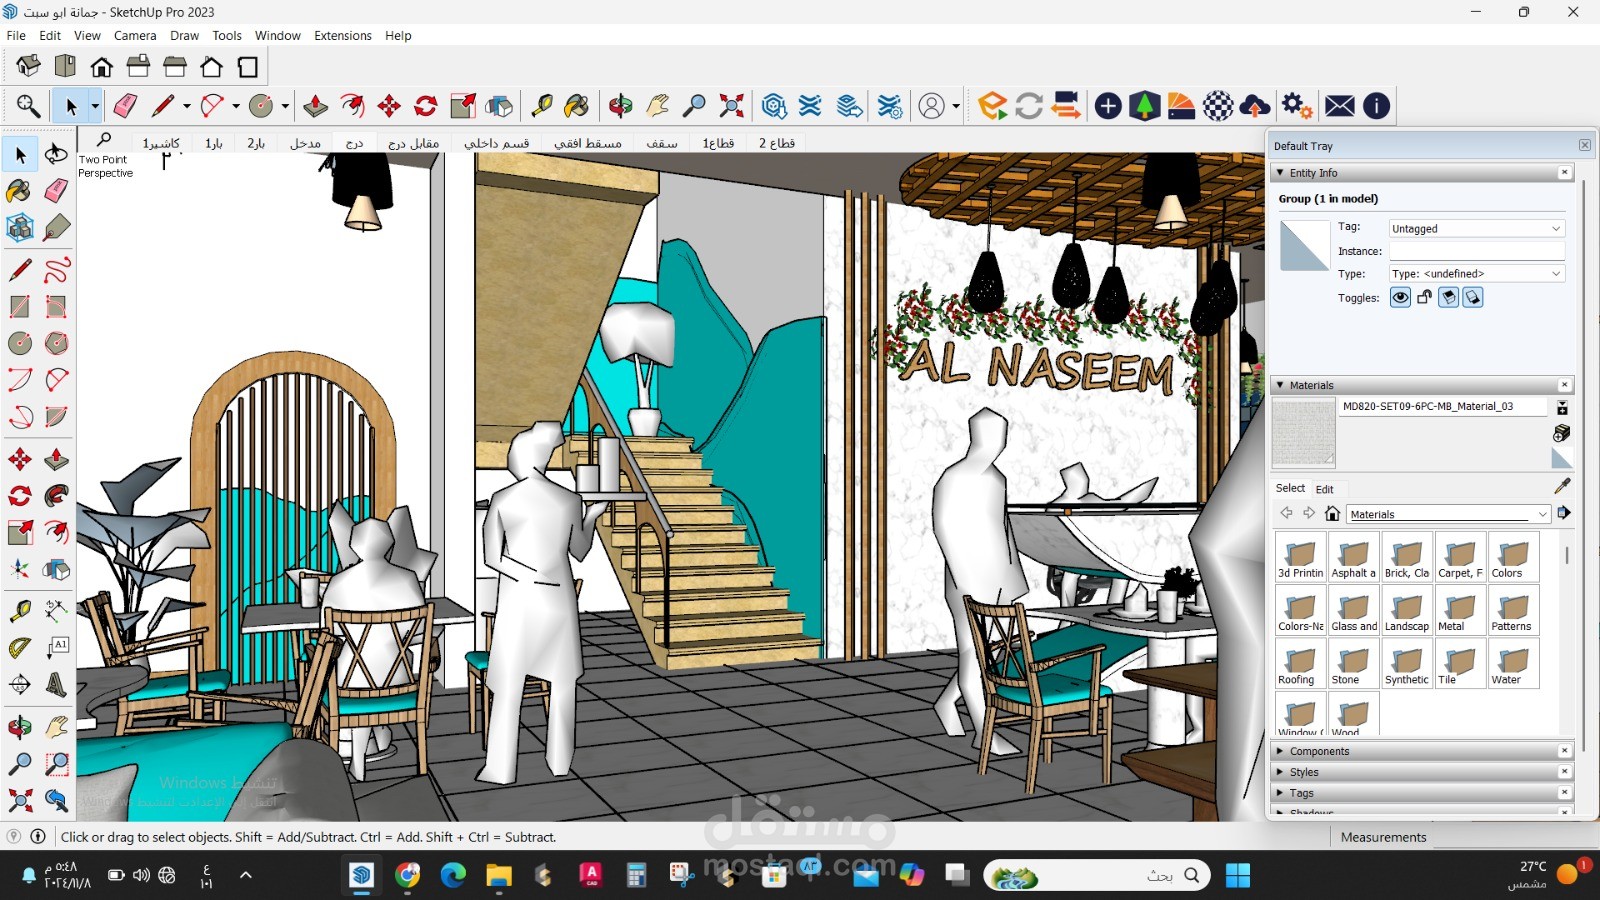
Task: Open the account sign-in dropdown arrow
Action: 956,105
